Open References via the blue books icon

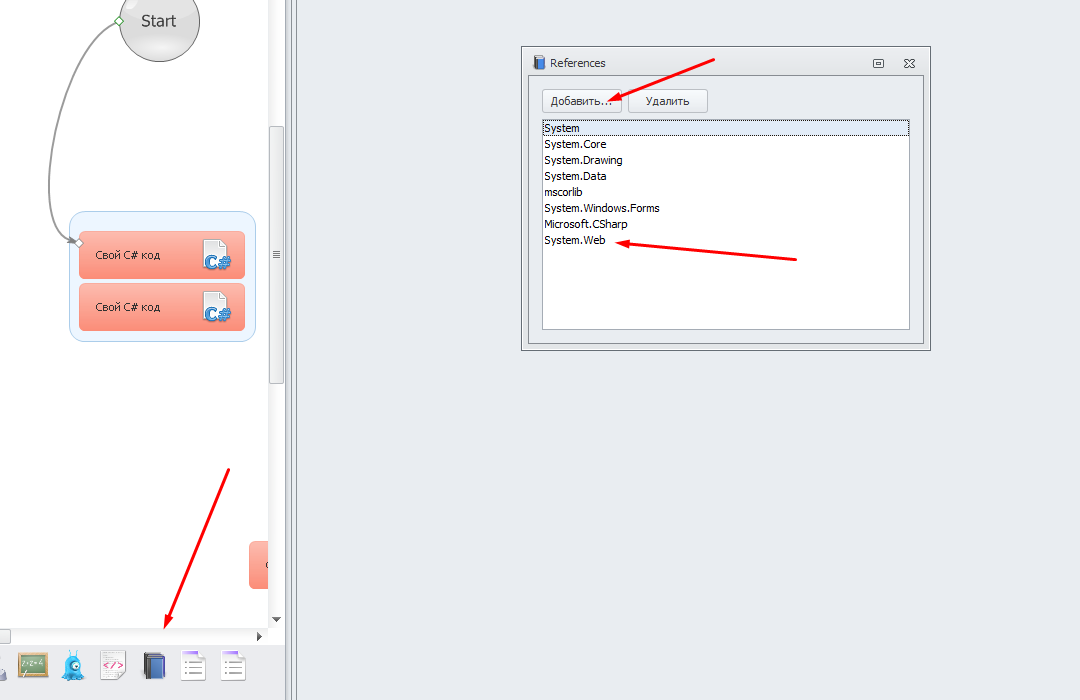[154, 666]
